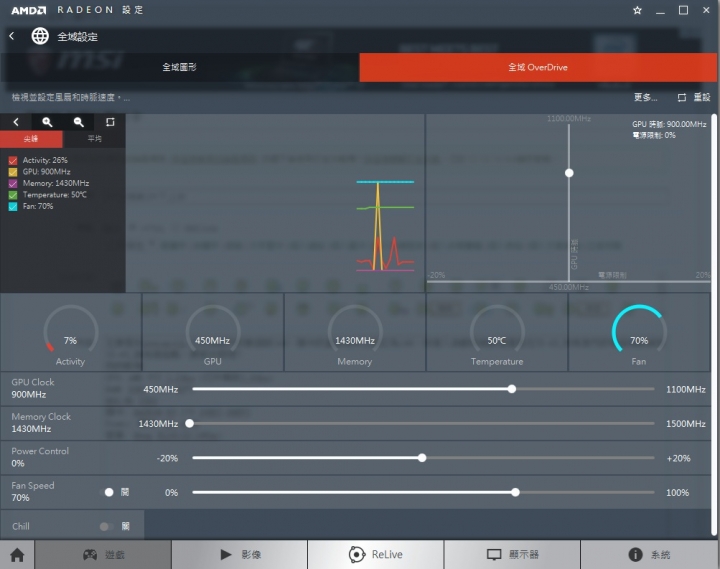The image size is (720, 569).
Task: Go back using the header arrow beside the globe
Action: (x=12, y=36)
